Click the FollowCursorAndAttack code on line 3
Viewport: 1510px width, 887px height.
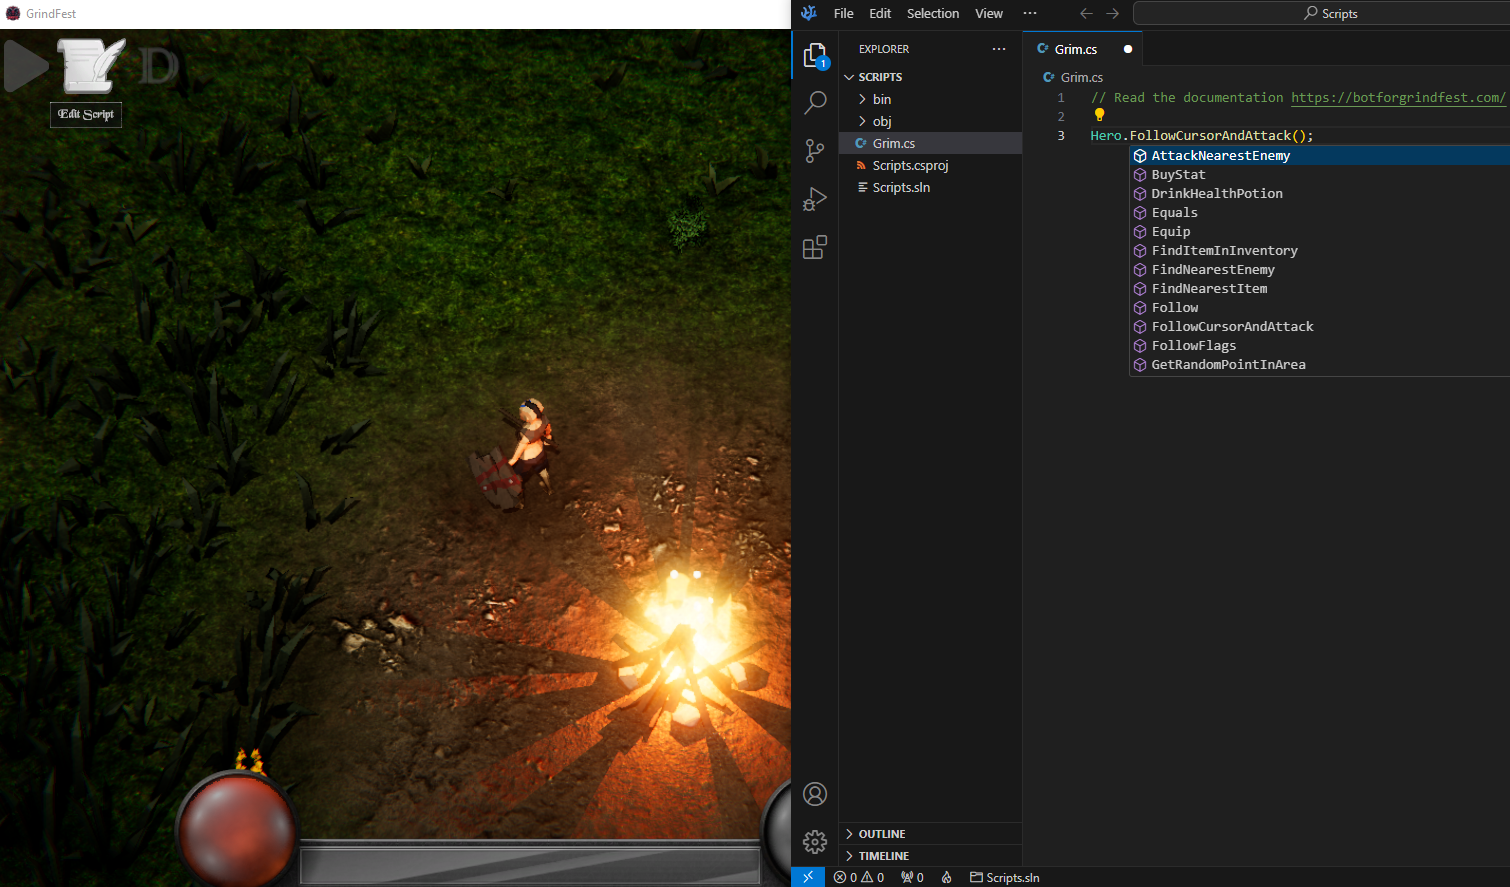point(1210,135)
